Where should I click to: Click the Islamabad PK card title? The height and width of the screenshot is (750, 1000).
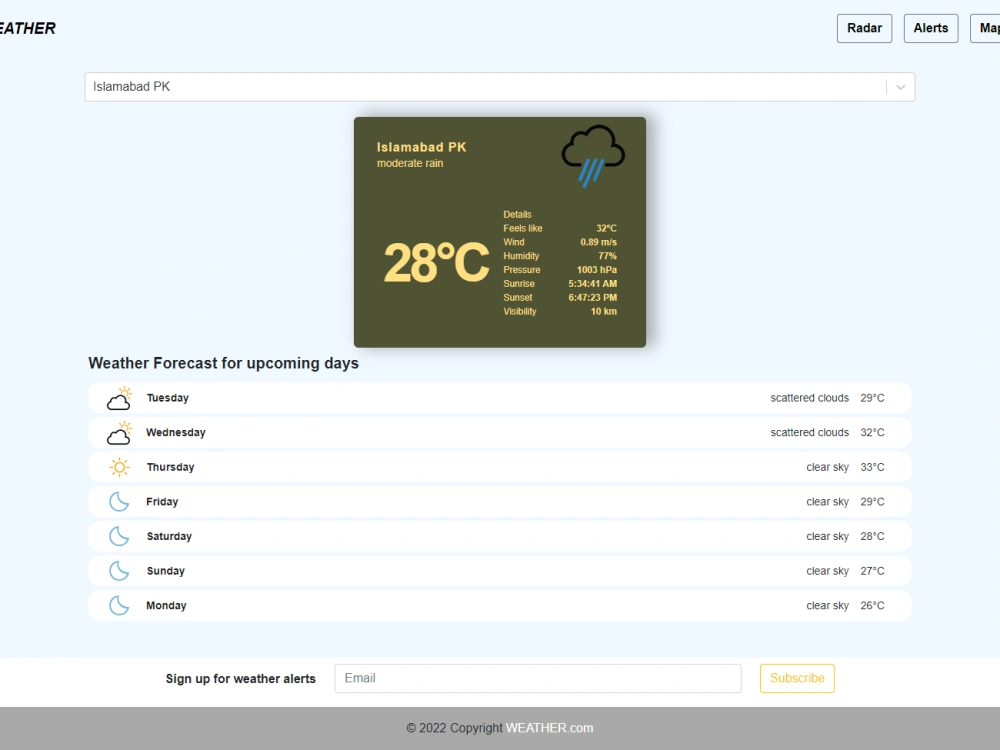coord(422,147)
